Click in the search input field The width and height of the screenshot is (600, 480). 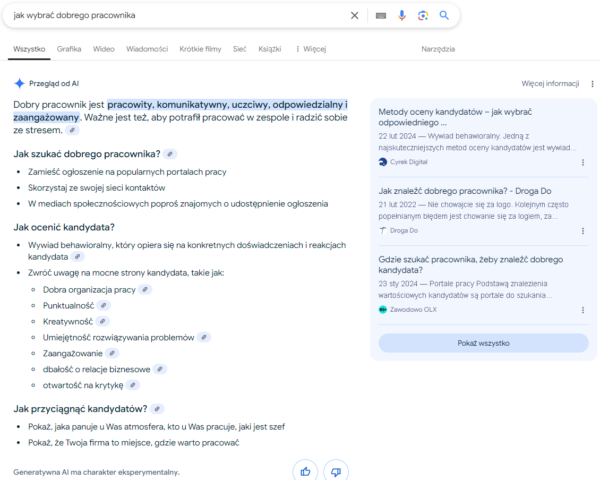tap(180, 15)
